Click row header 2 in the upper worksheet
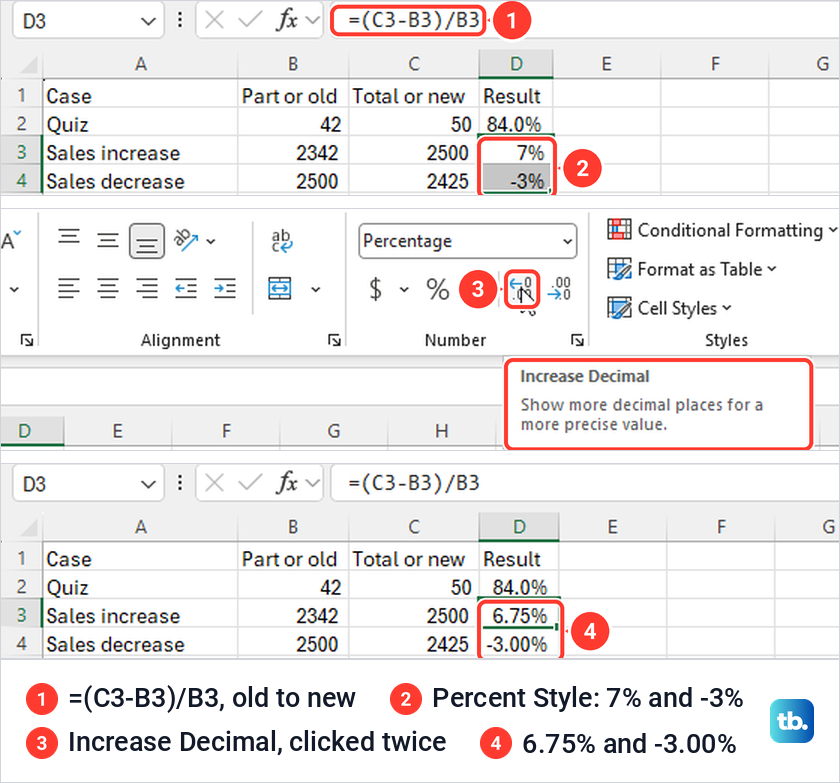Screen dimensions: 840x783 21,124
